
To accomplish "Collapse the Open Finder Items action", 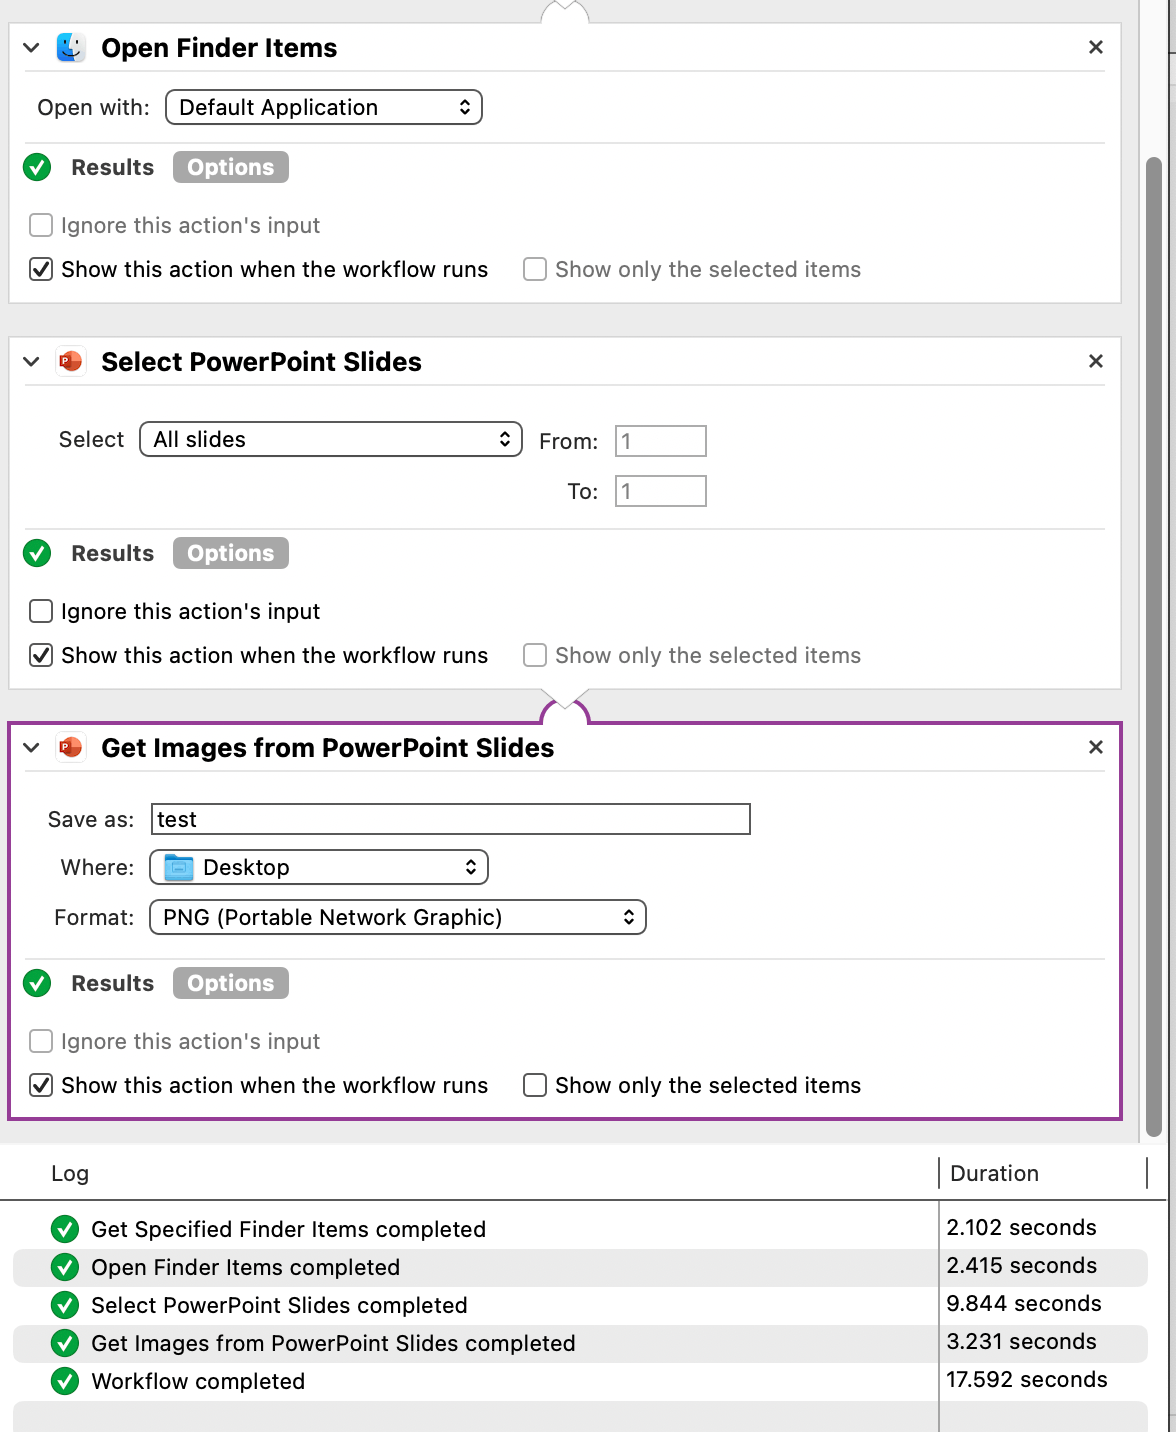I will (31, 48).
